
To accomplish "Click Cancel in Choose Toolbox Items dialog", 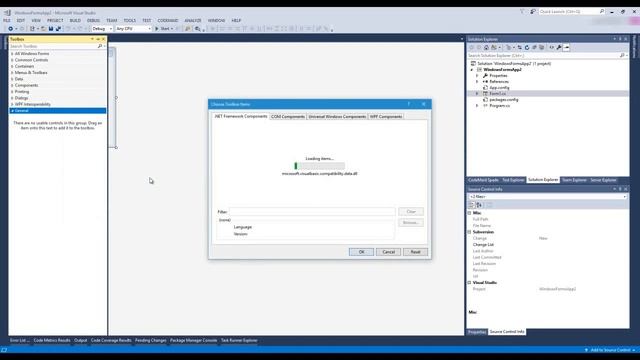I will (388, 252).
